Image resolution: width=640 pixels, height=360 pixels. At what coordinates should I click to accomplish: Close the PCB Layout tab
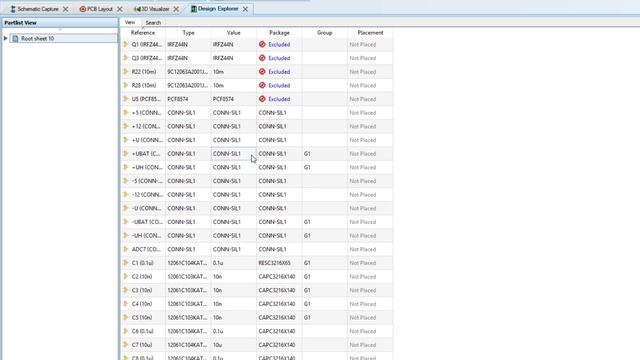[120, 9]
